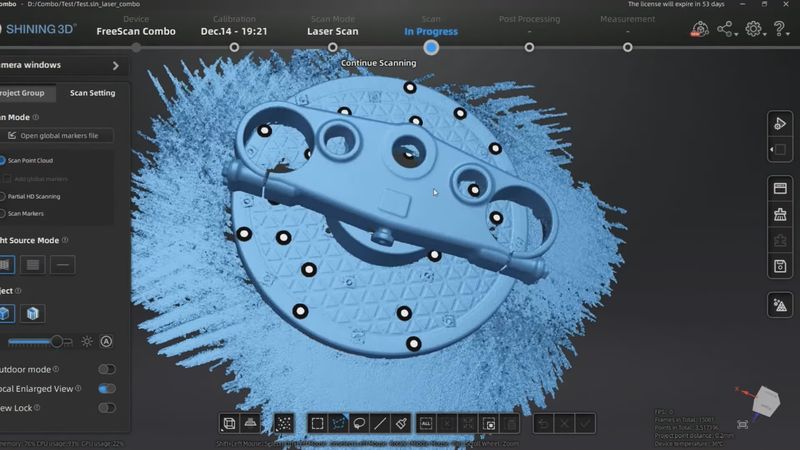Image resolution: width=800 pixels, height=450 pixels.
Task: Click the clean-up broom icon
Action: point(780,213)
